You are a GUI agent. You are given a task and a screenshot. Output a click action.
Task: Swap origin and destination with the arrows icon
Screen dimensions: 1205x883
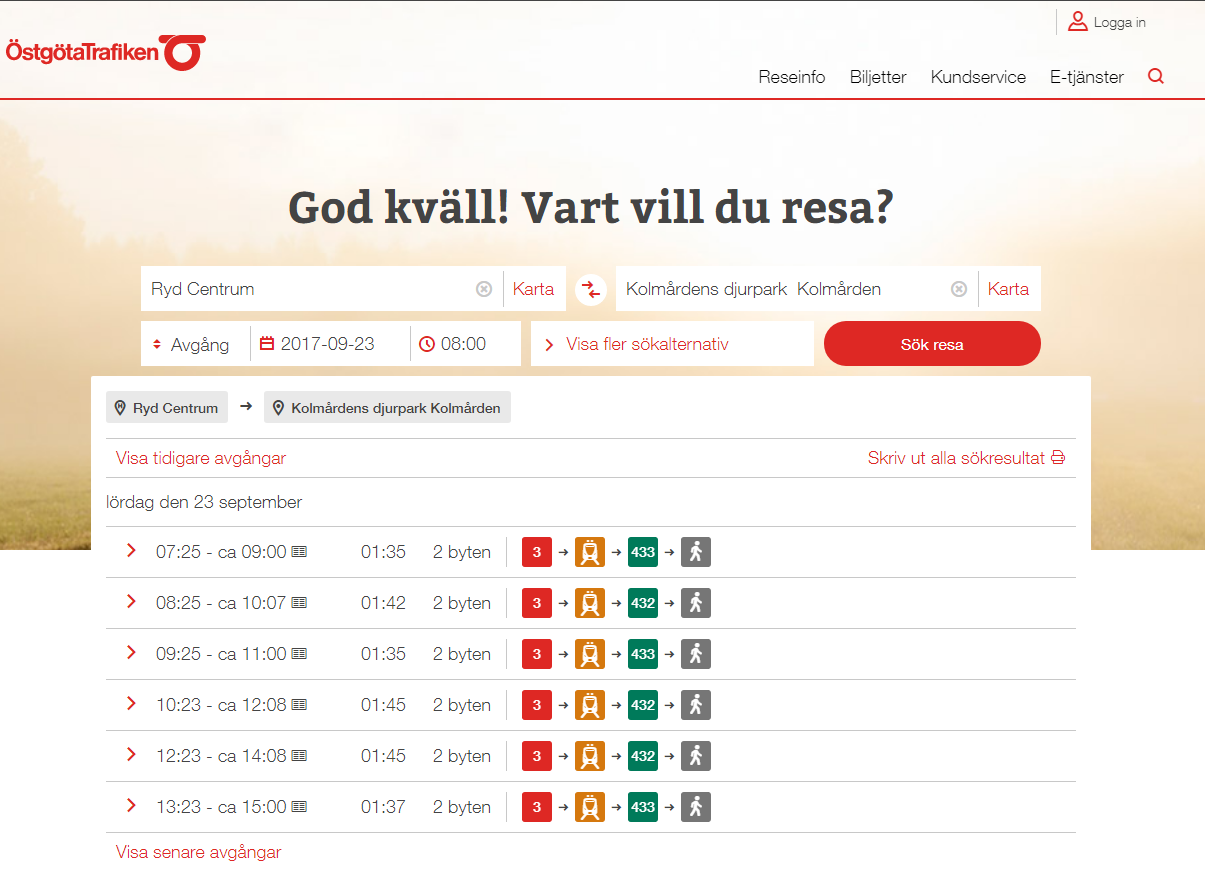(x=590, y=289)
